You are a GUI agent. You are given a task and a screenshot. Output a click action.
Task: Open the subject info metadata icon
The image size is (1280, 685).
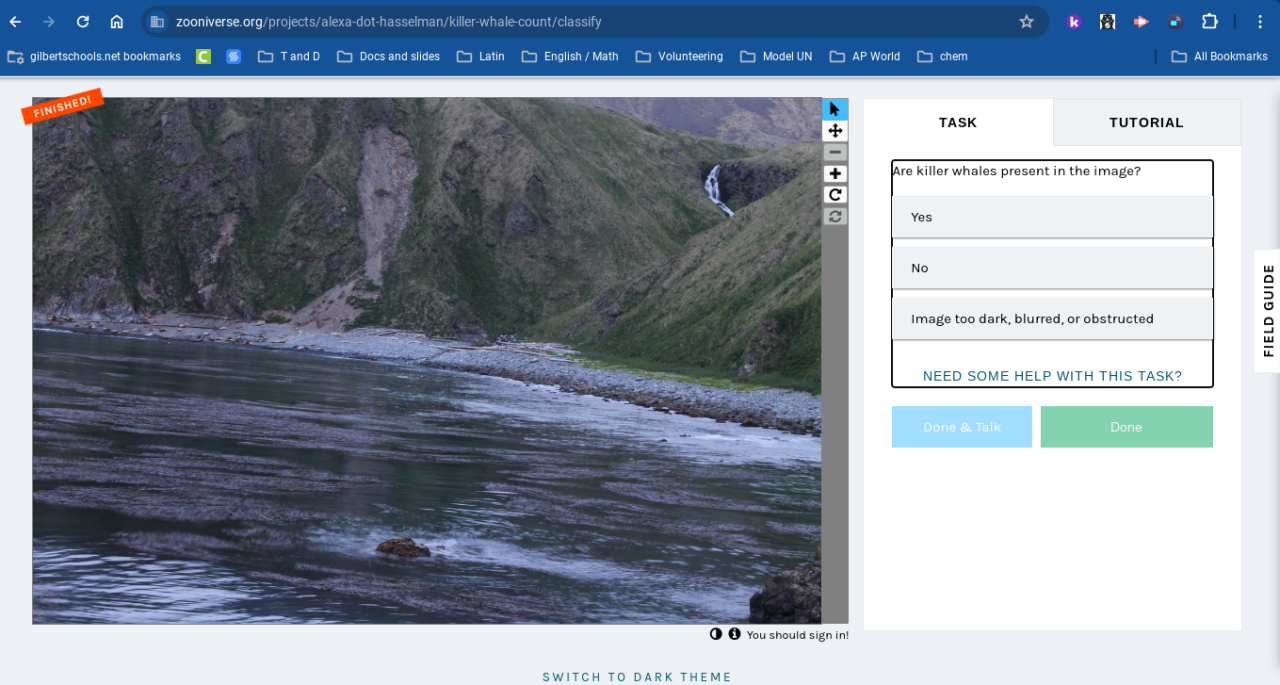tap(734, 634)
